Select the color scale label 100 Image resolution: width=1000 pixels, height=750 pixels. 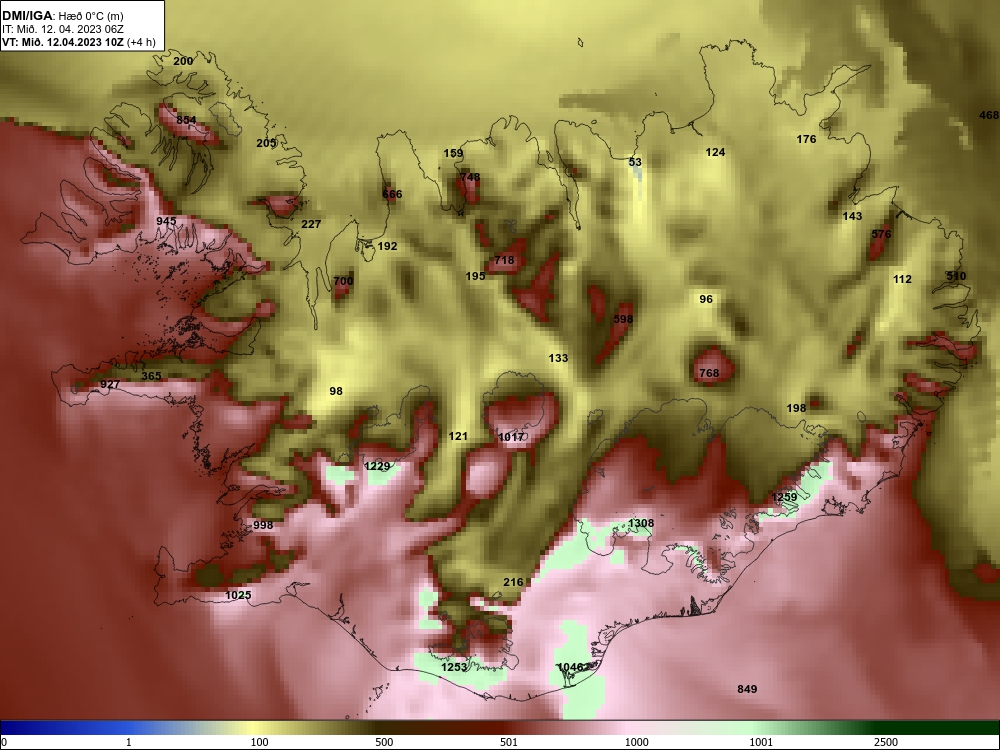tap(260, 742)
